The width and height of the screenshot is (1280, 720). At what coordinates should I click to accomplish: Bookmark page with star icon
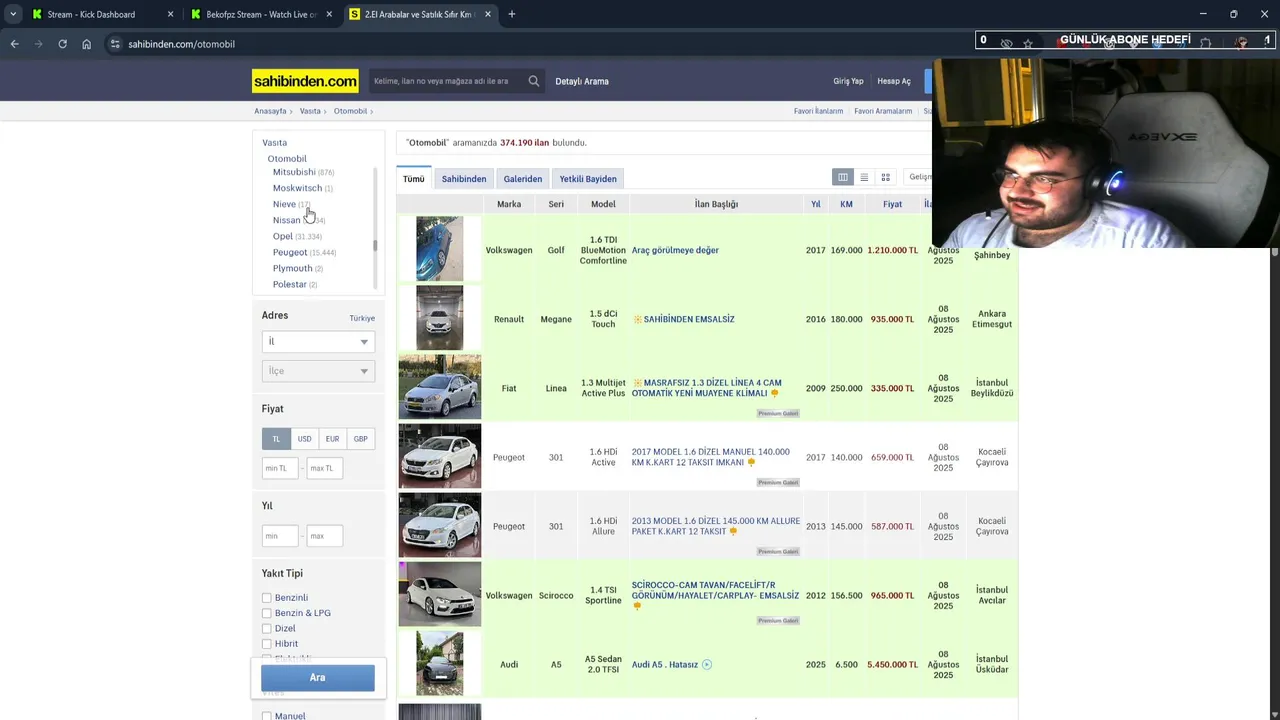[x=1028, y=44]
